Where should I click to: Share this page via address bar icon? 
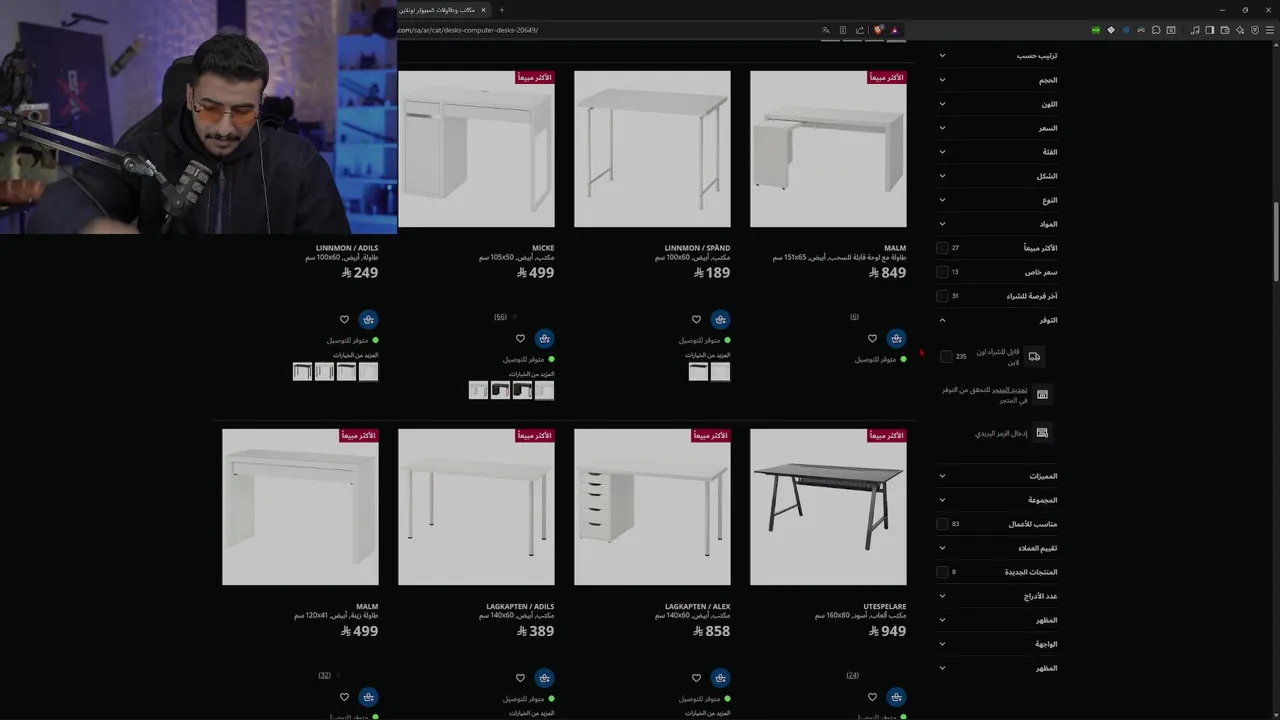(860, 30)
